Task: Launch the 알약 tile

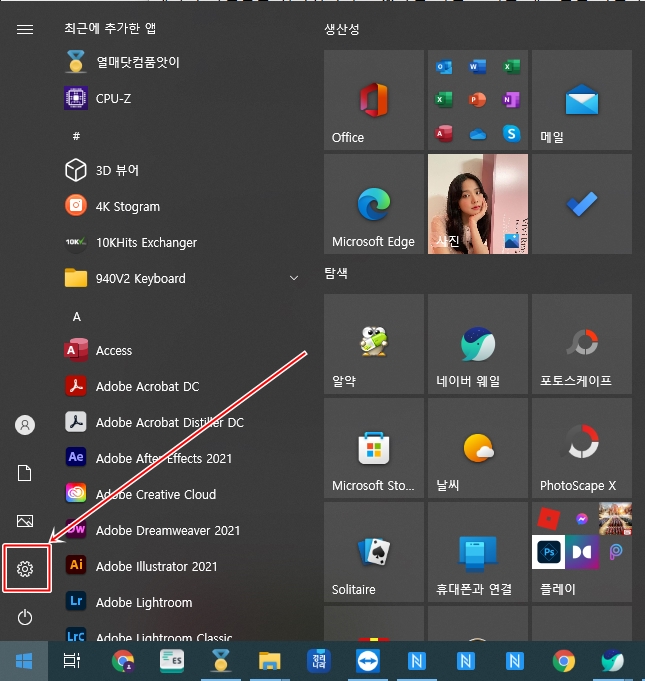Action: pyautogui.click(x=374, y=344)
